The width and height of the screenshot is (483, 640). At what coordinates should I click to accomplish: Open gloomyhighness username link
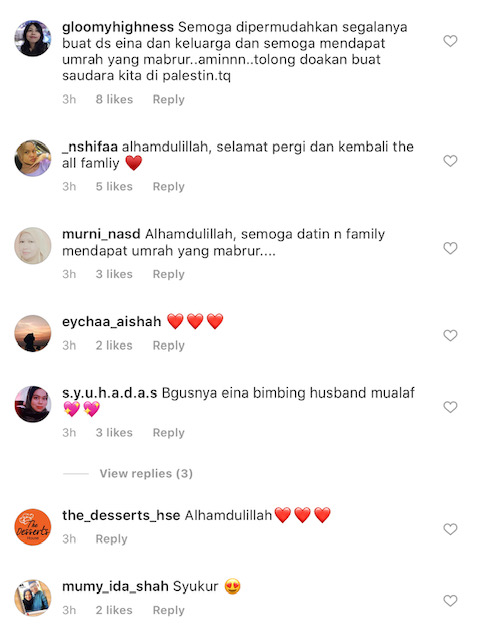(x=118, y=27)
